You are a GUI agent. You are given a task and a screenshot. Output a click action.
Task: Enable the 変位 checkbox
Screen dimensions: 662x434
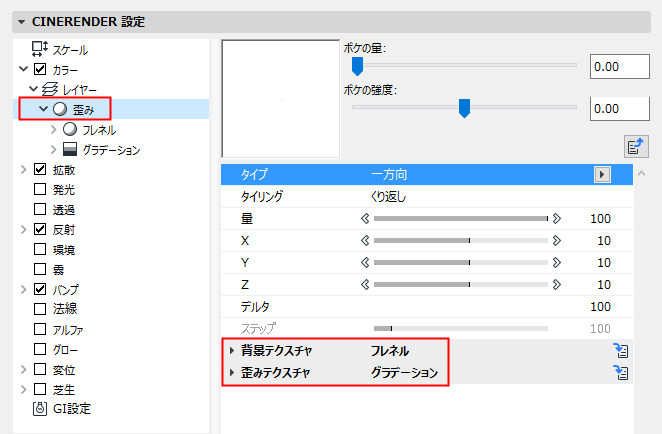coord(40,369)
